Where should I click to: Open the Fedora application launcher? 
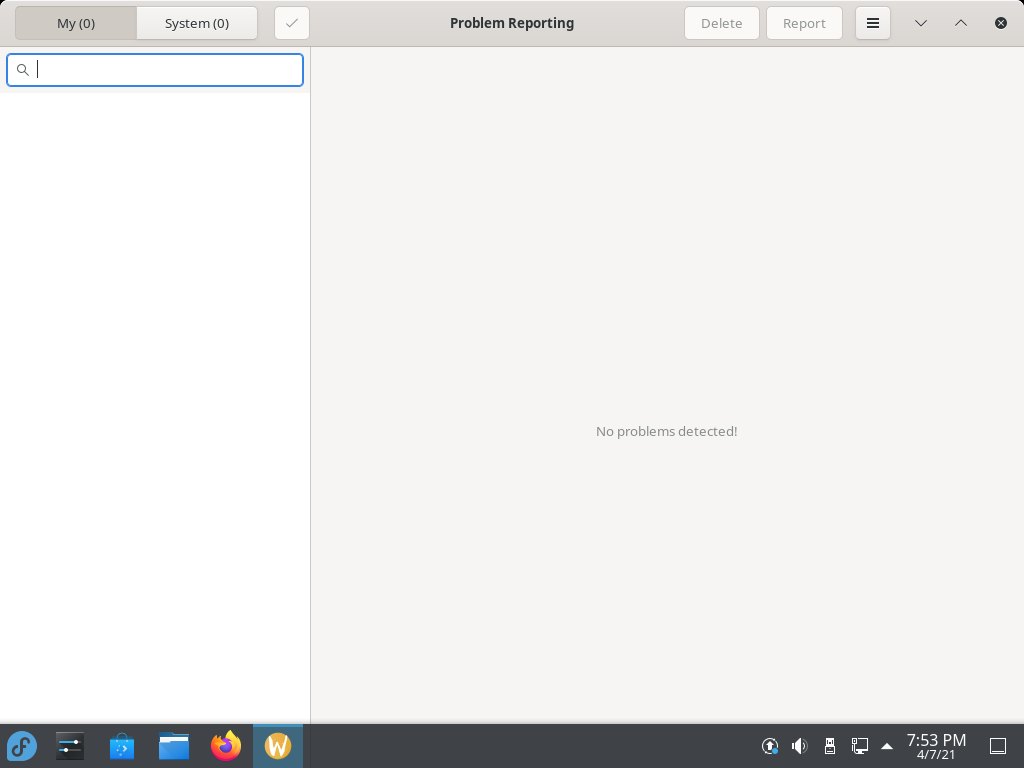pyautogui.click(x=22, y=746)
